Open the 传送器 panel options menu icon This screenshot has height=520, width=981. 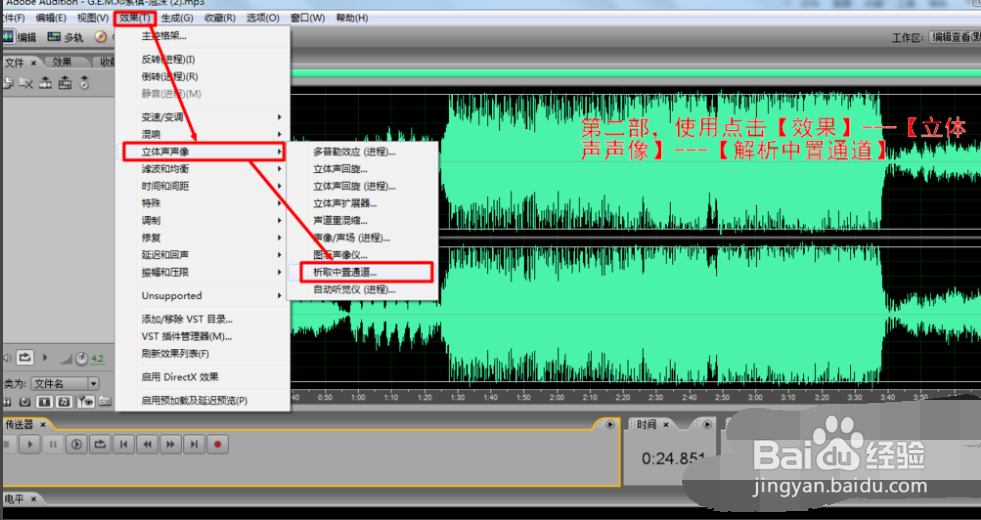[x=611, y=424]
